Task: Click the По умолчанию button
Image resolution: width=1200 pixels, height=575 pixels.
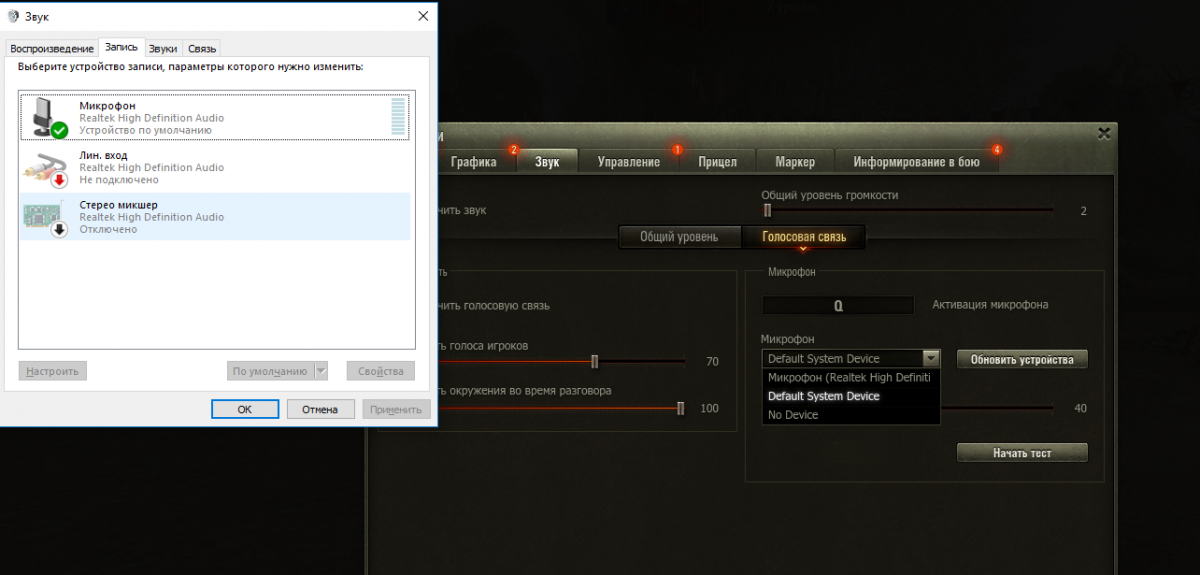Action: tap(270, 371)
